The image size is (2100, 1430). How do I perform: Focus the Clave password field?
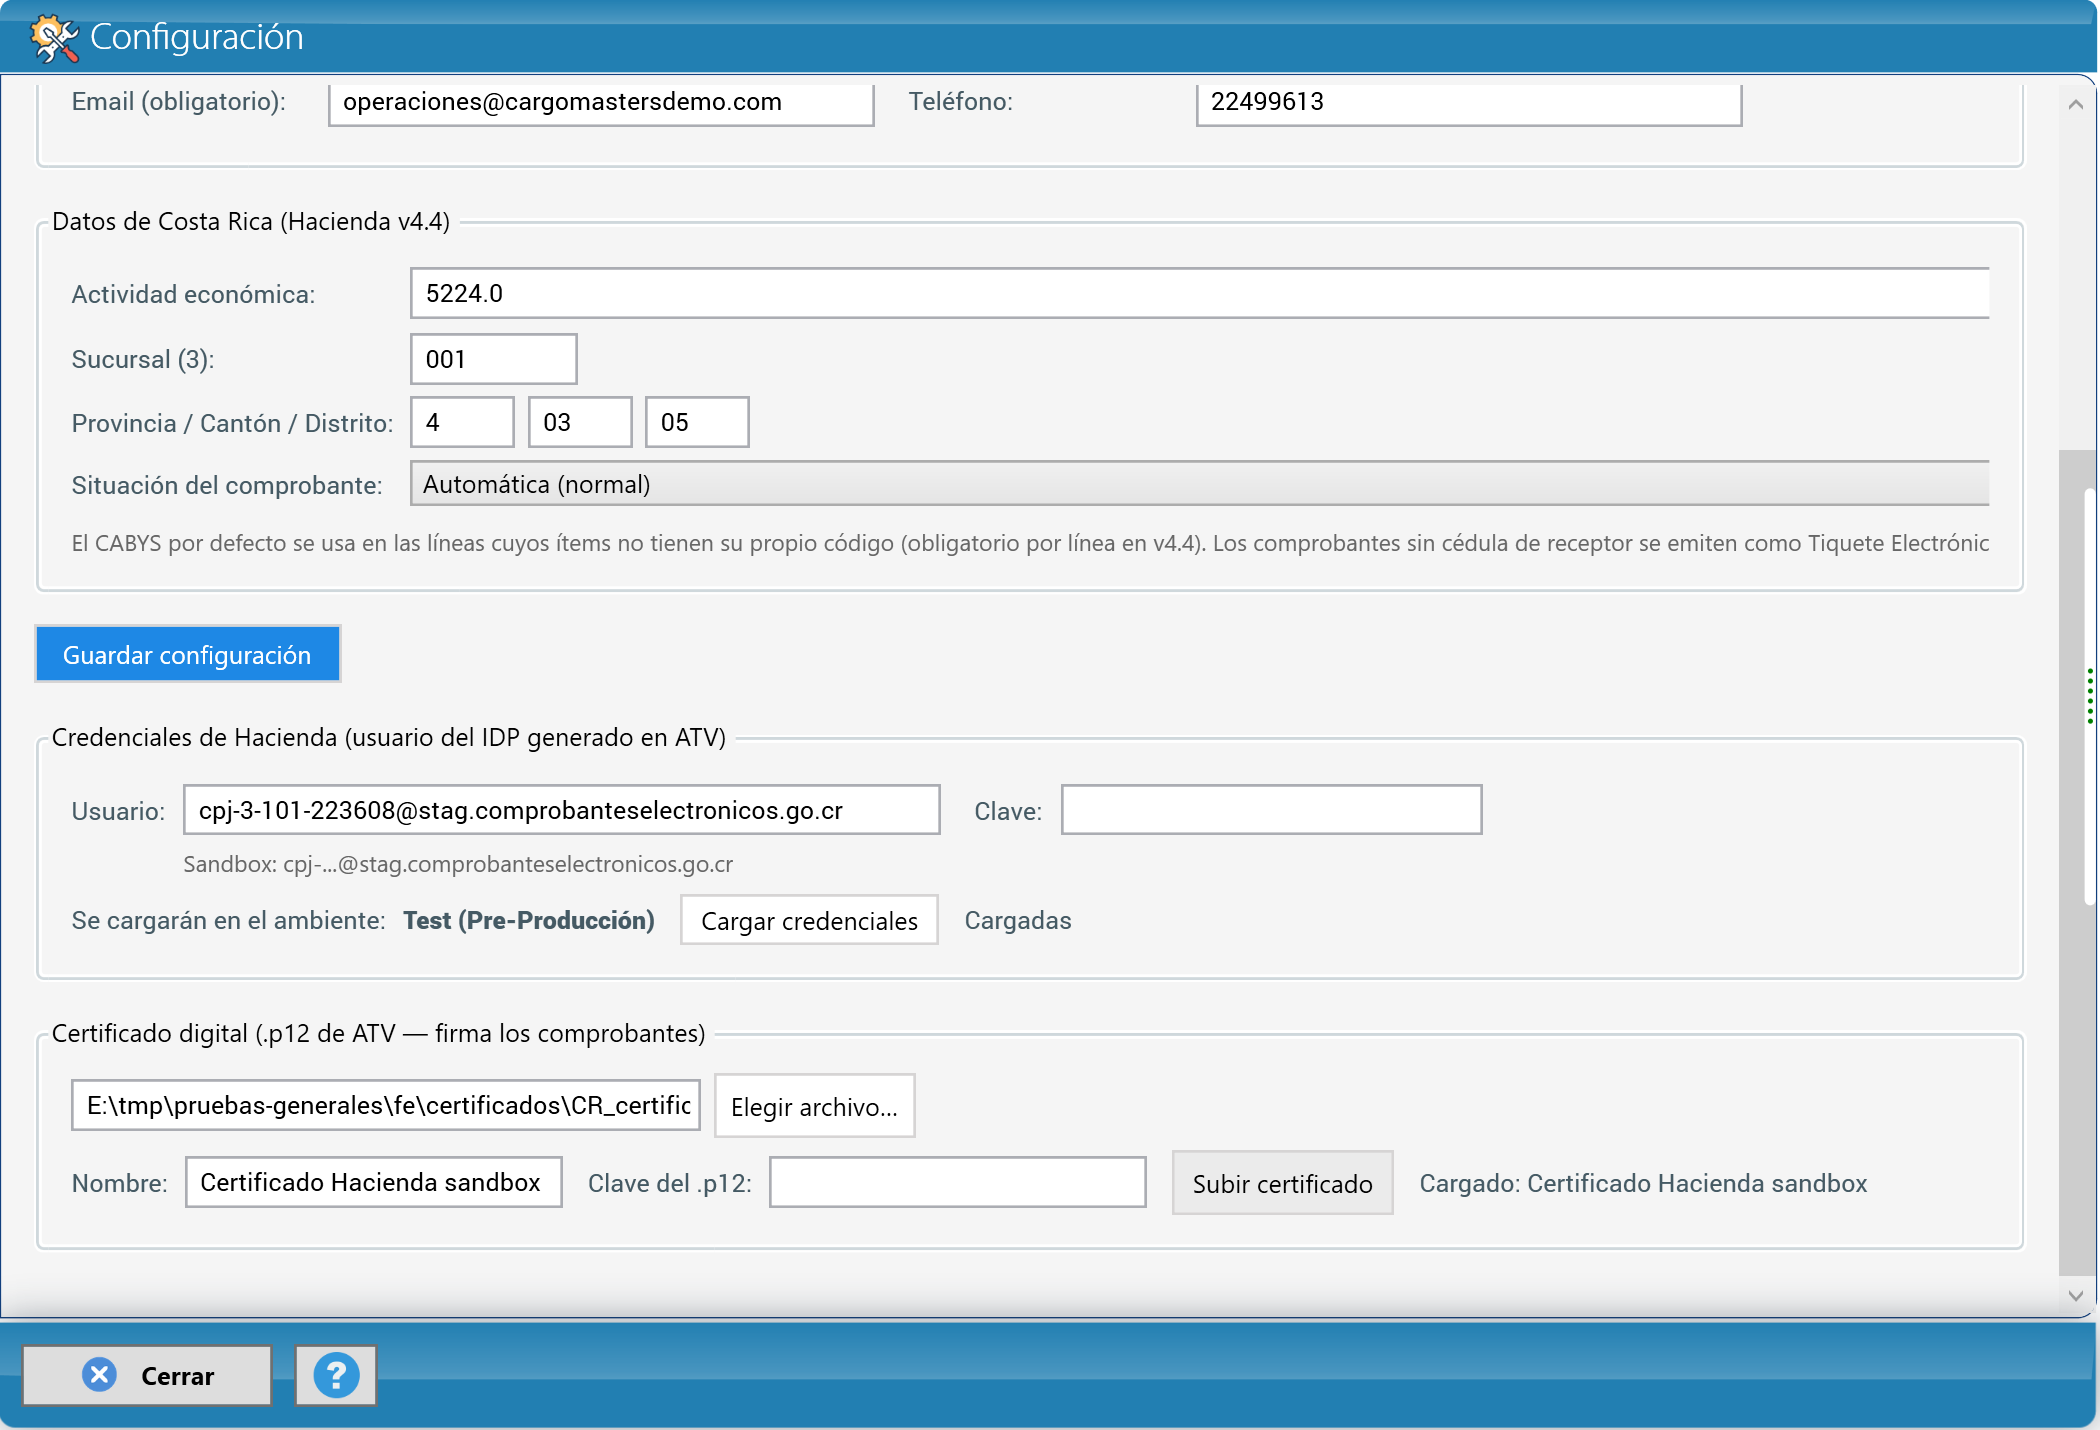1271,810
